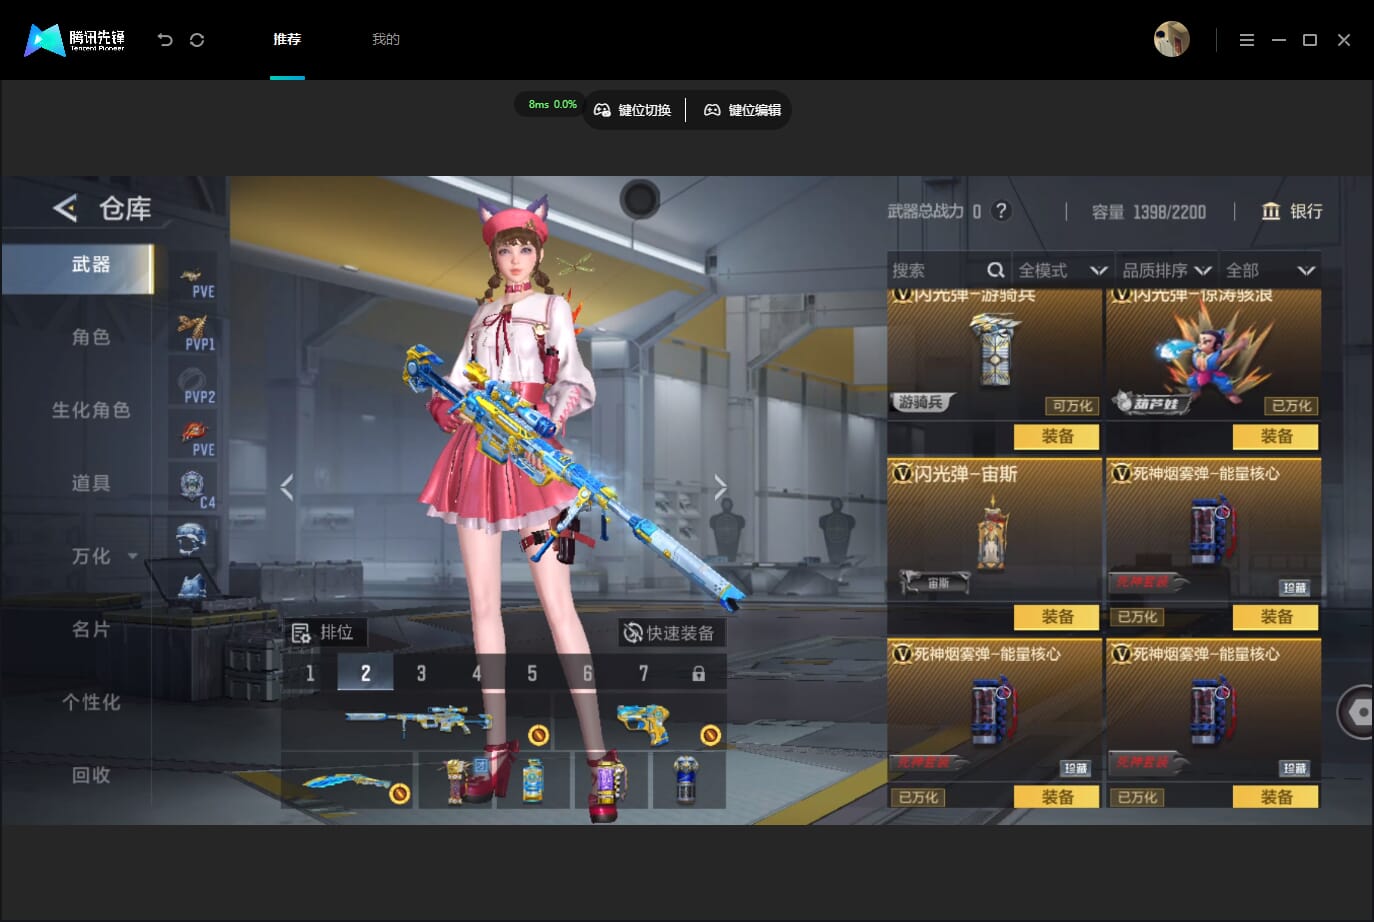Switch to loadout slot 1
The height and width of the screenshot is (922, 1374).
tap(310, 673)
